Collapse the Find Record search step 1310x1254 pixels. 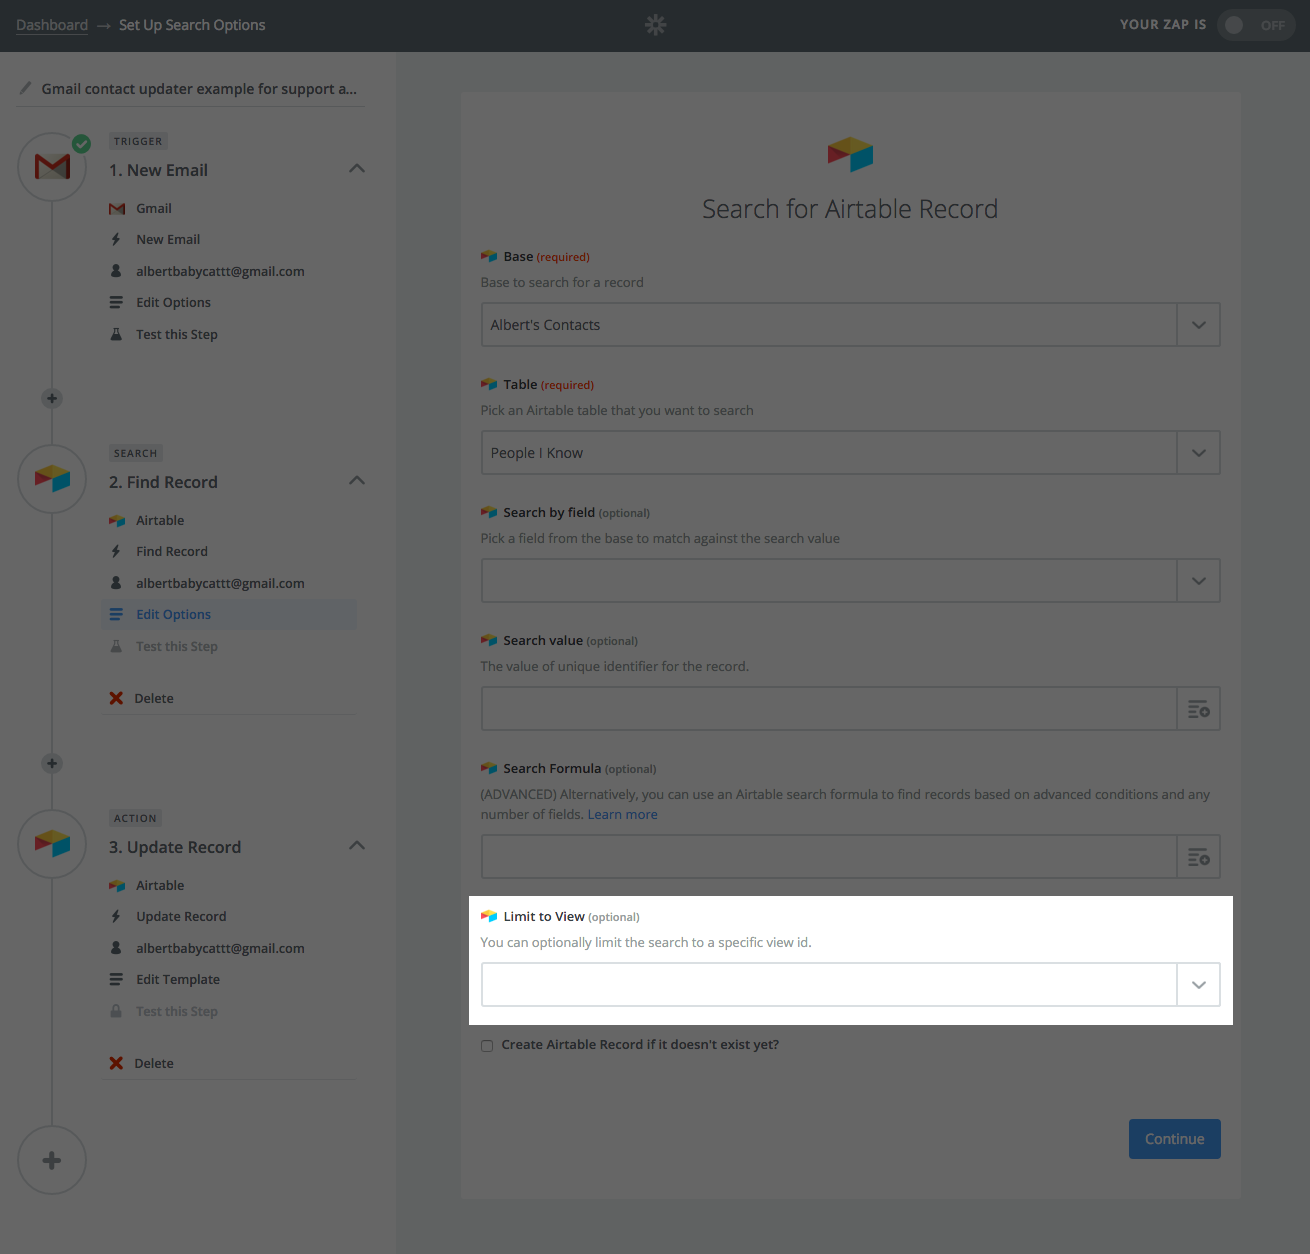click(357, 481)
